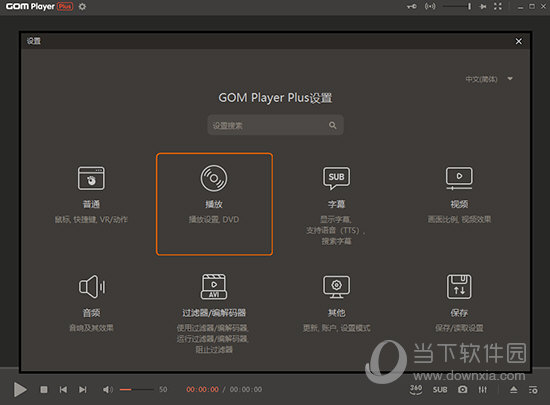Close the 设置 settings dialog
Image resolution: width=550 pixels, height=405 pixels.
pyautogui.click(x=518, y=41)
